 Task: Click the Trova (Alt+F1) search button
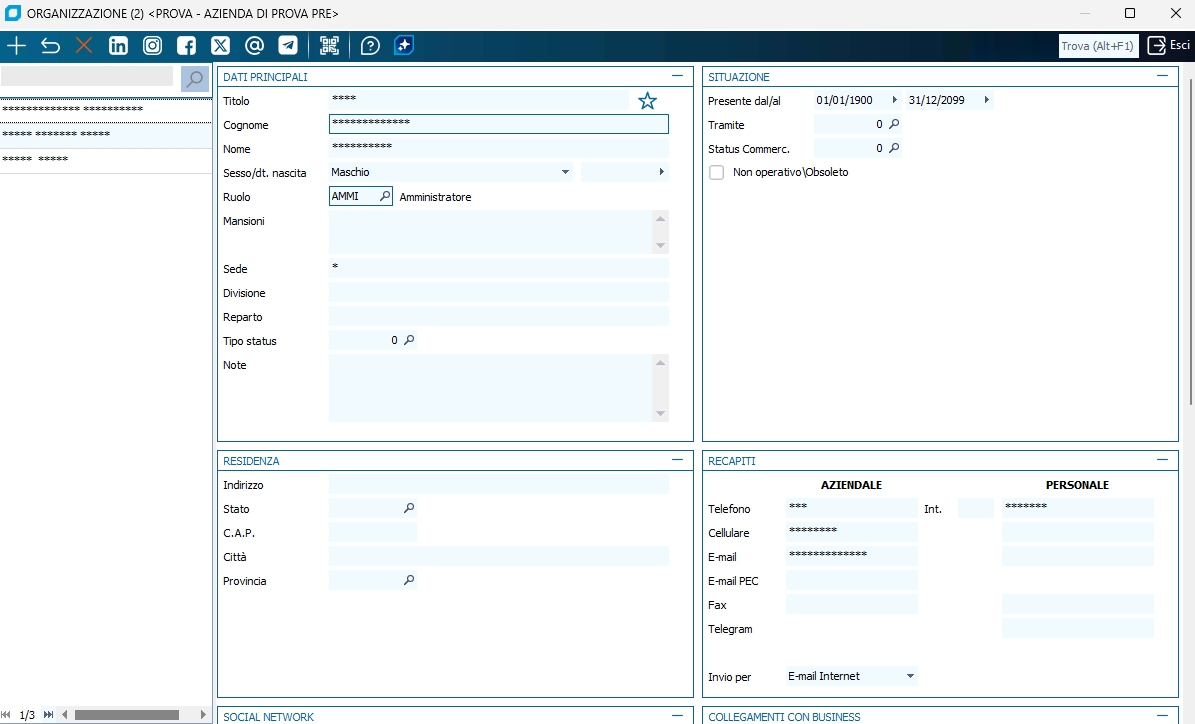click(1098, 46)
